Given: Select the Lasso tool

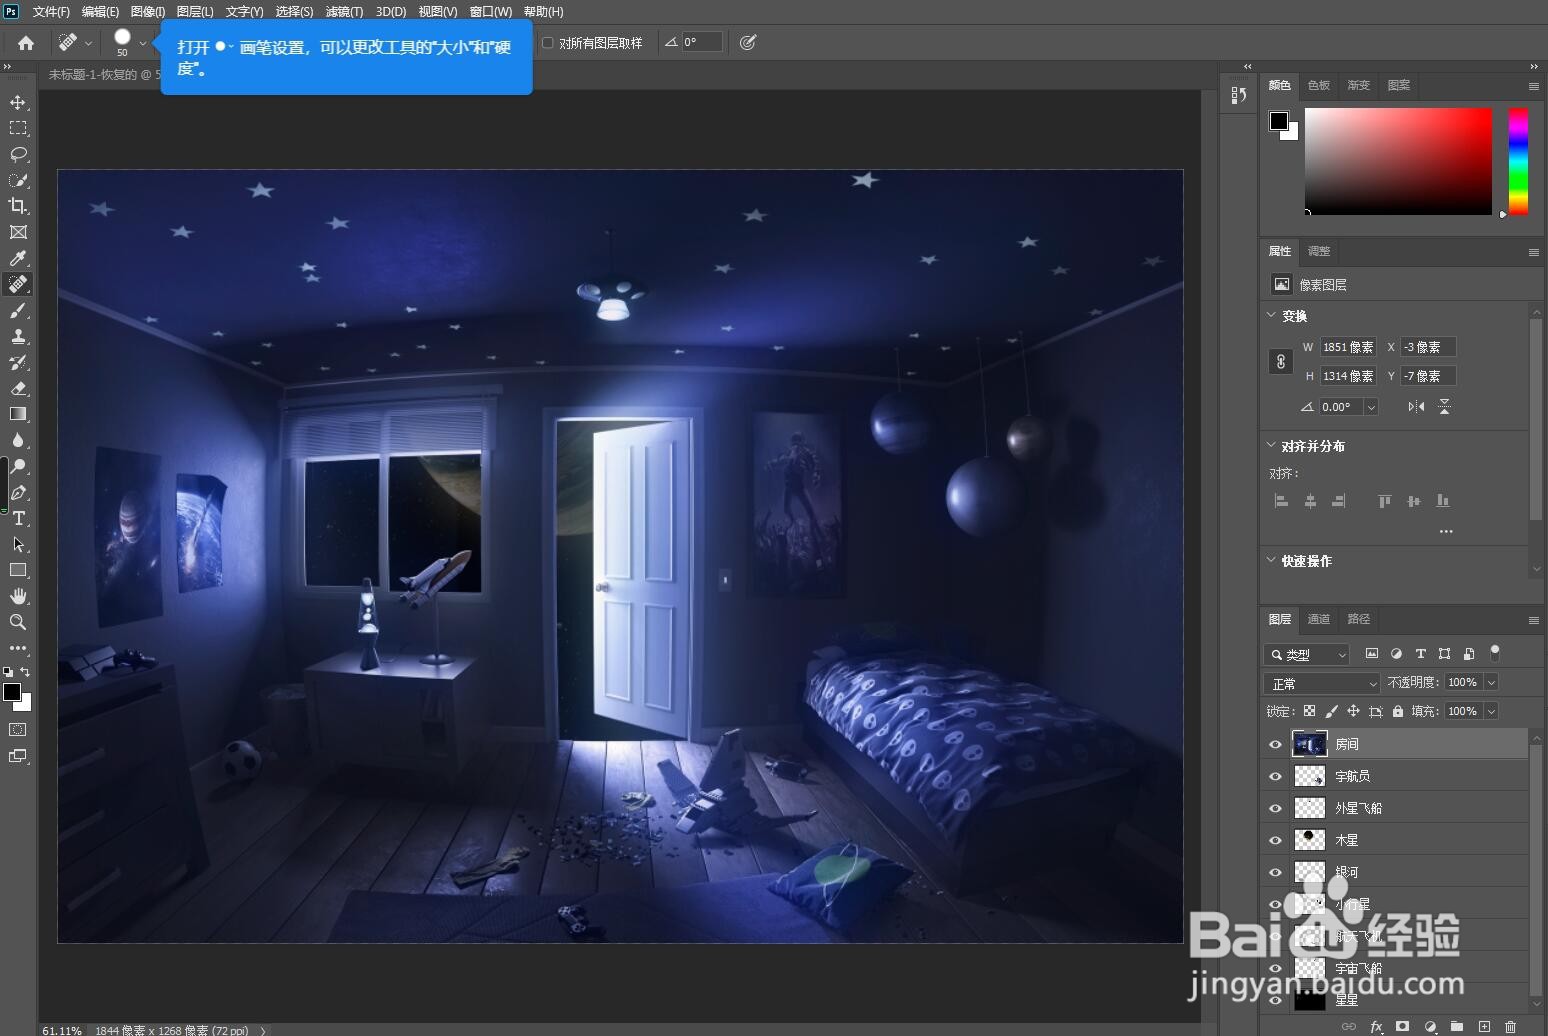Looking at the screenshot, I should [x=18, y=154].
